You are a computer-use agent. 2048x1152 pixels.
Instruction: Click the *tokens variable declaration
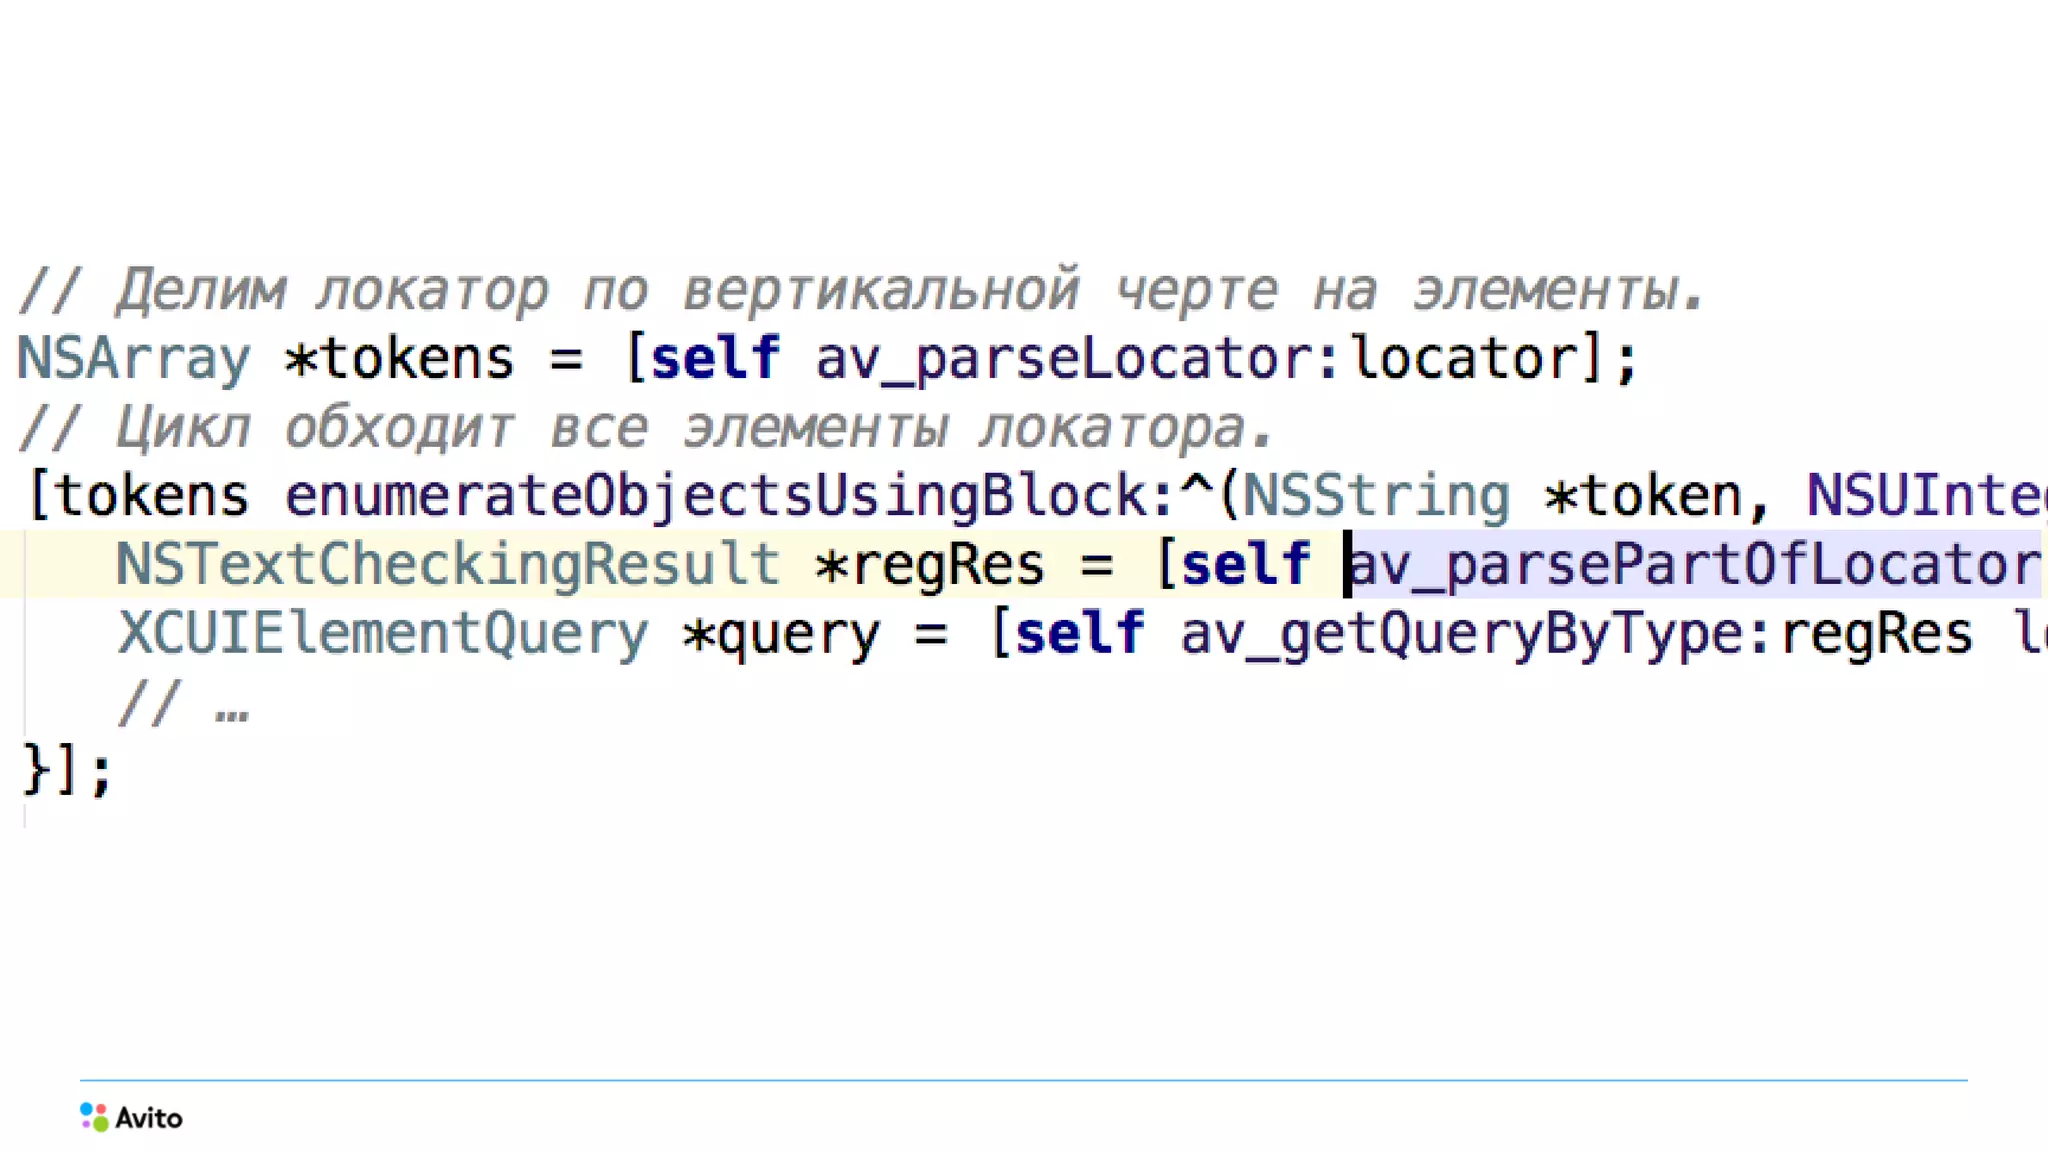pyautogui.click(x=399, y=358)
